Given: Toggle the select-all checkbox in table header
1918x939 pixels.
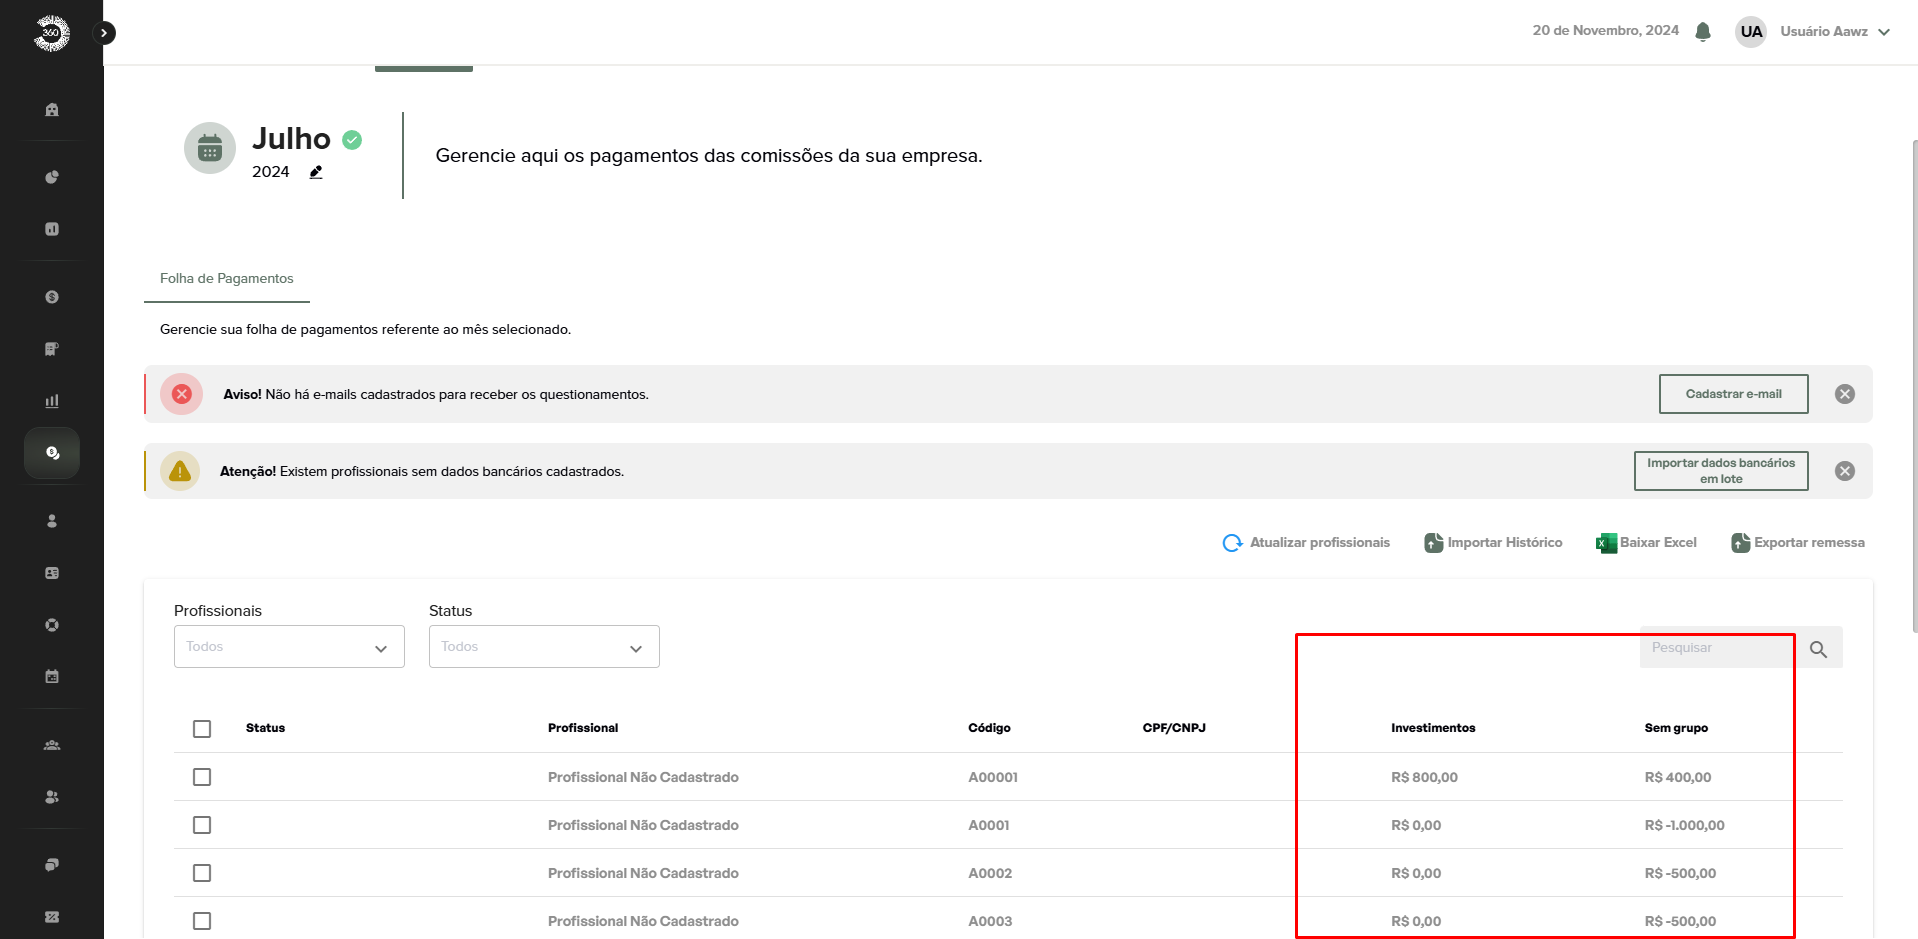Looking at the screenshot, I should [x=202, y=729].
